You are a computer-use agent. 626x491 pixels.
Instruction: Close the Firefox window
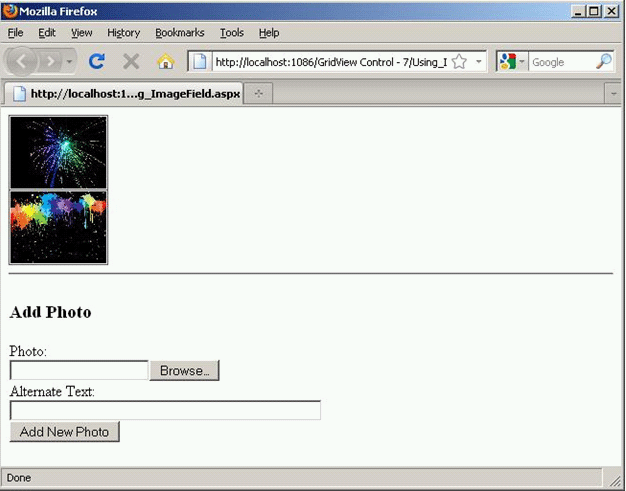[x=611, y=11]
